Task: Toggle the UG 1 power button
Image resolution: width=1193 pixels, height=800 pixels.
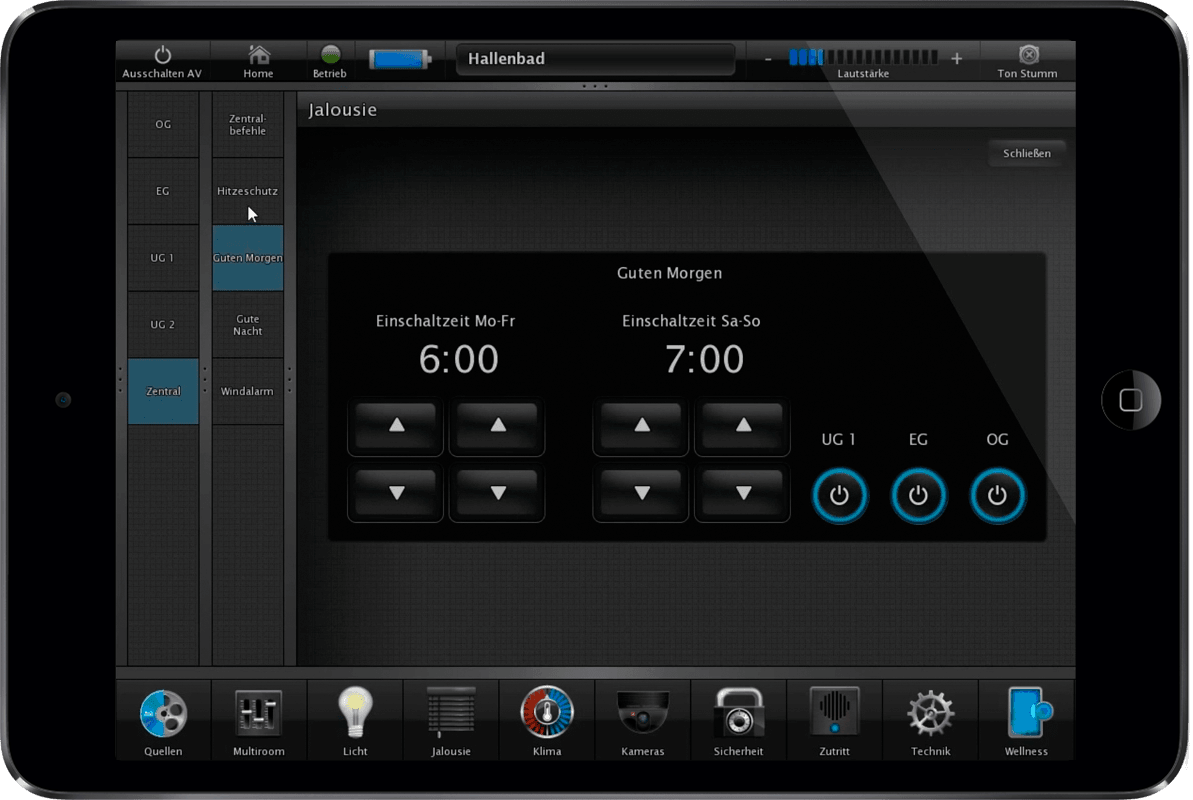Action: pyautogui.click(x=839, y=496)
